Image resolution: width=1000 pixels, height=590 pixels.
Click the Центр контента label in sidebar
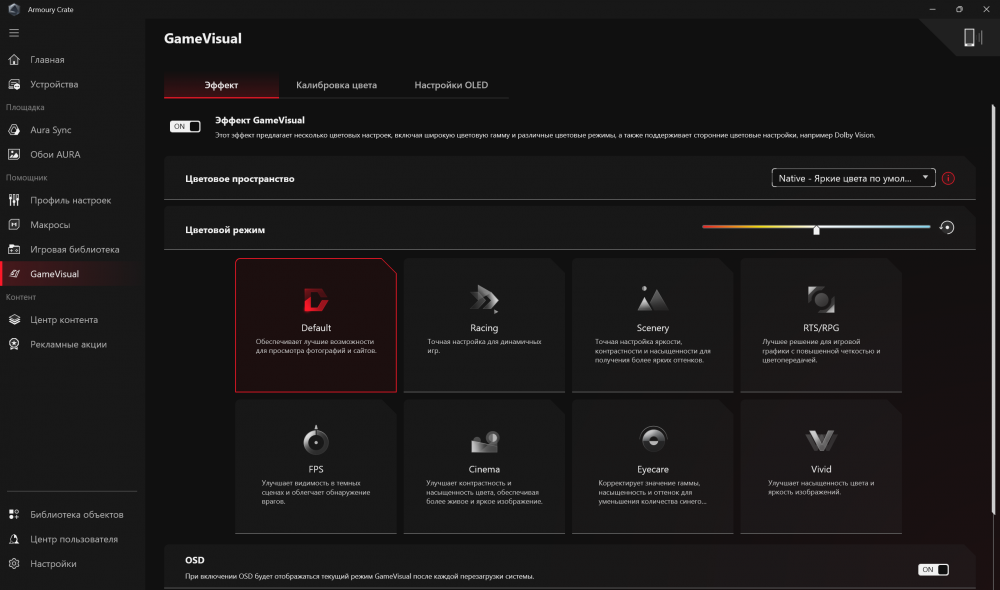pyautogui.click(x=64, y=320)
